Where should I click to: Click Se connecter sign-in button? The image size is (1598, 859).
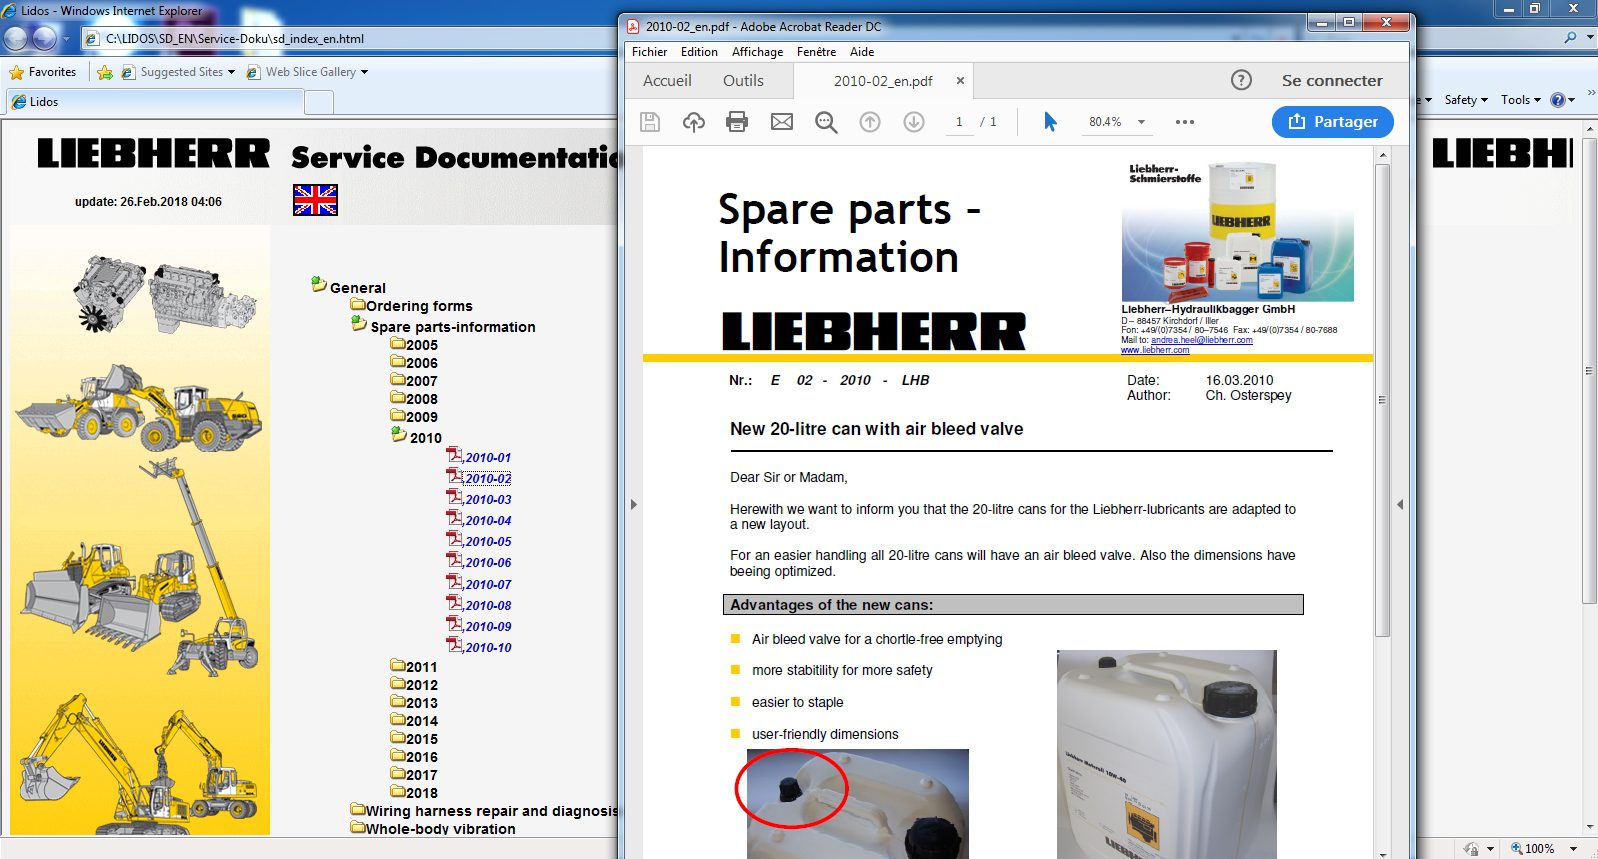coord(1332,80)
